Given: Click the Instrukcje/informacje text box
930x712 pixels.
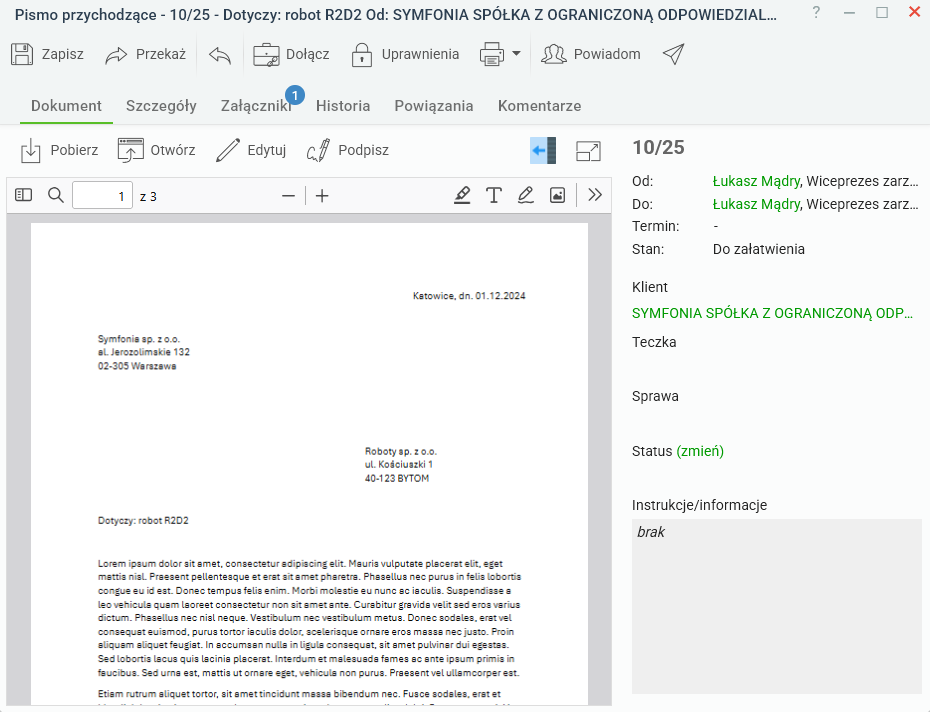Looking at the screenshot, I should (x=776, y=606).
